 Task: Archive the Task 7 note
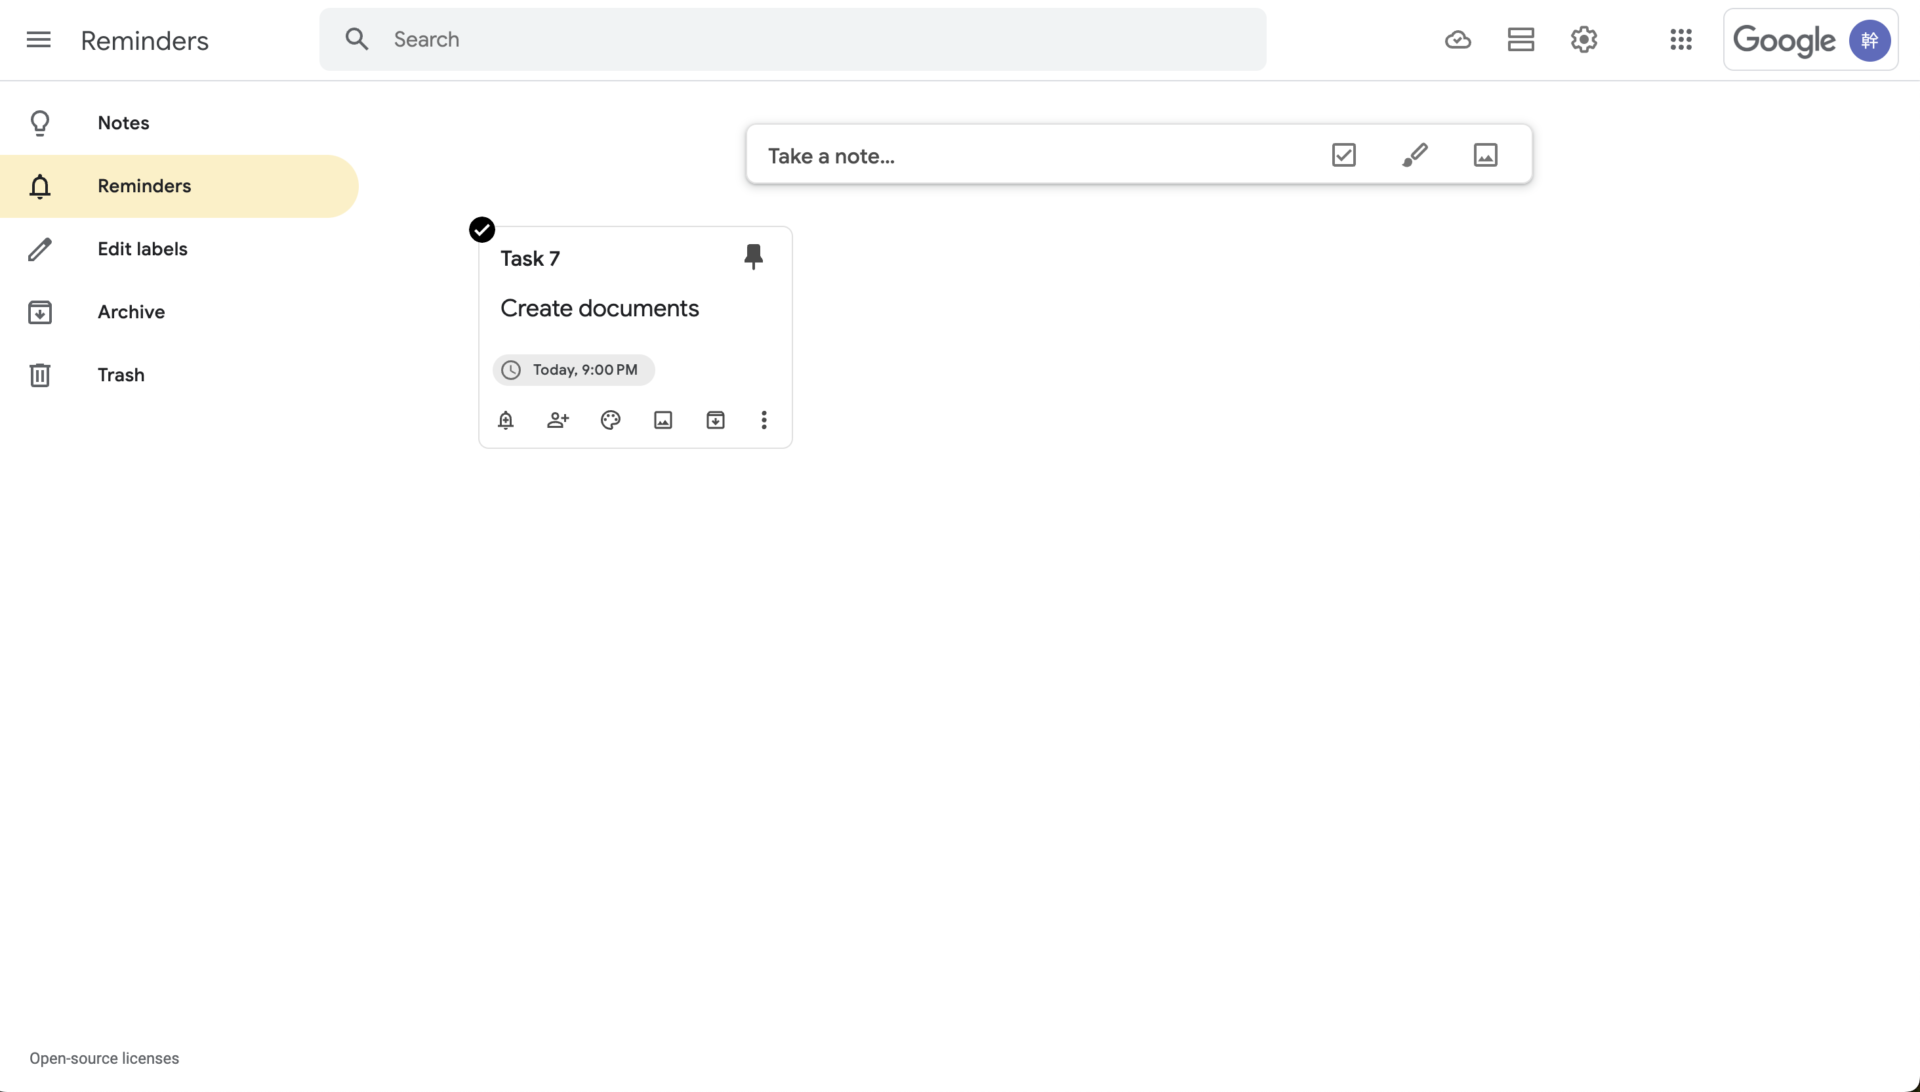(714, 420)
